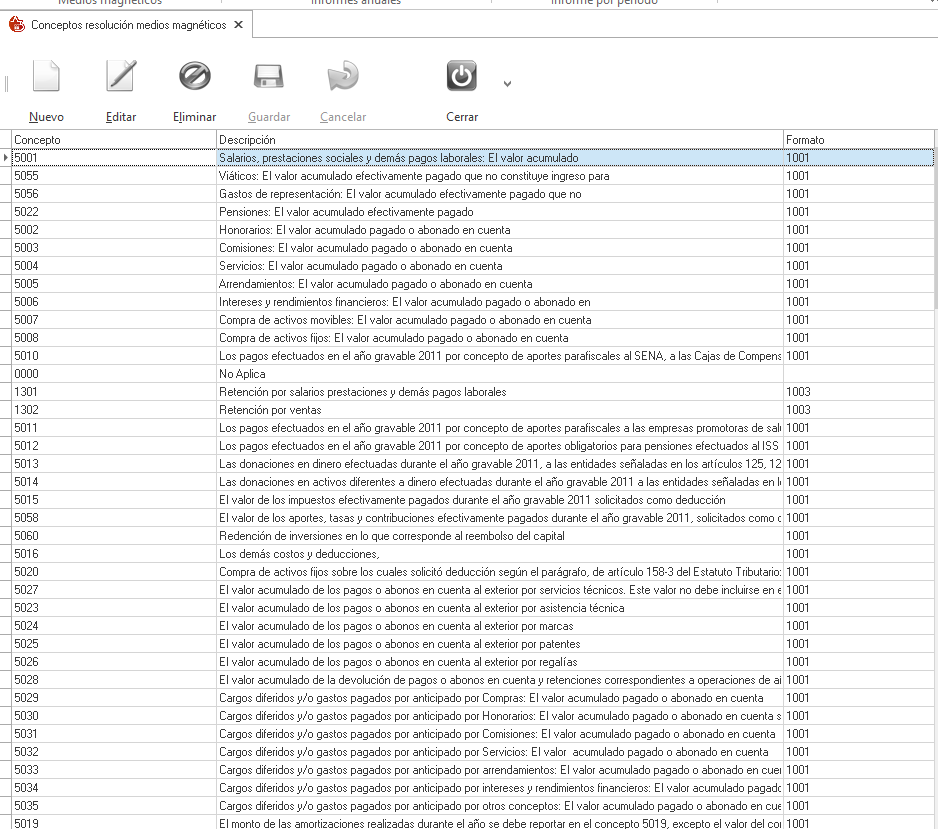Close the Conceptos resolución medios magnéticos tab
This screenshot has width=938, height=829.
point(238,25)
